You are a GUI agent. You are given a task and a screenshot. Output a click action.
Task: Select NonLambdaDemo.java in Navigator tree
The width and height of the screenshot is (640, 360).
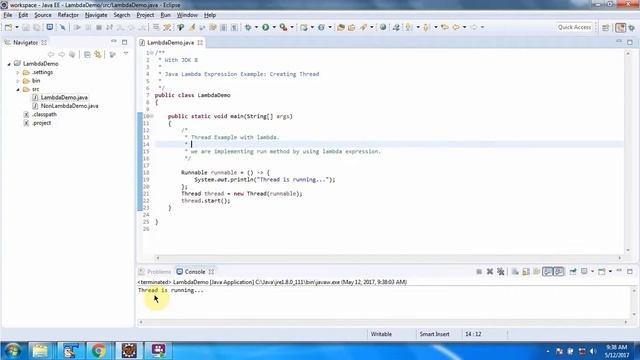(x=69, y=106)
